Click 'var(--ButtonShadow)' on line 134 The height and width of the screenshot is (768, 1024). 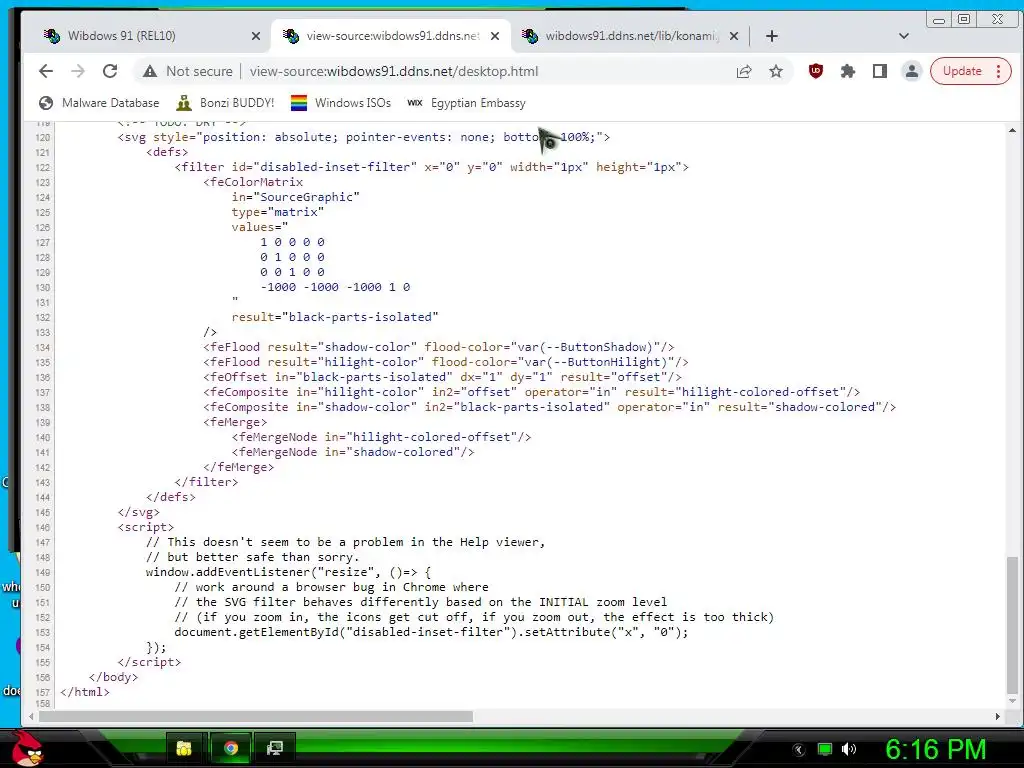[x=584, y=347]
